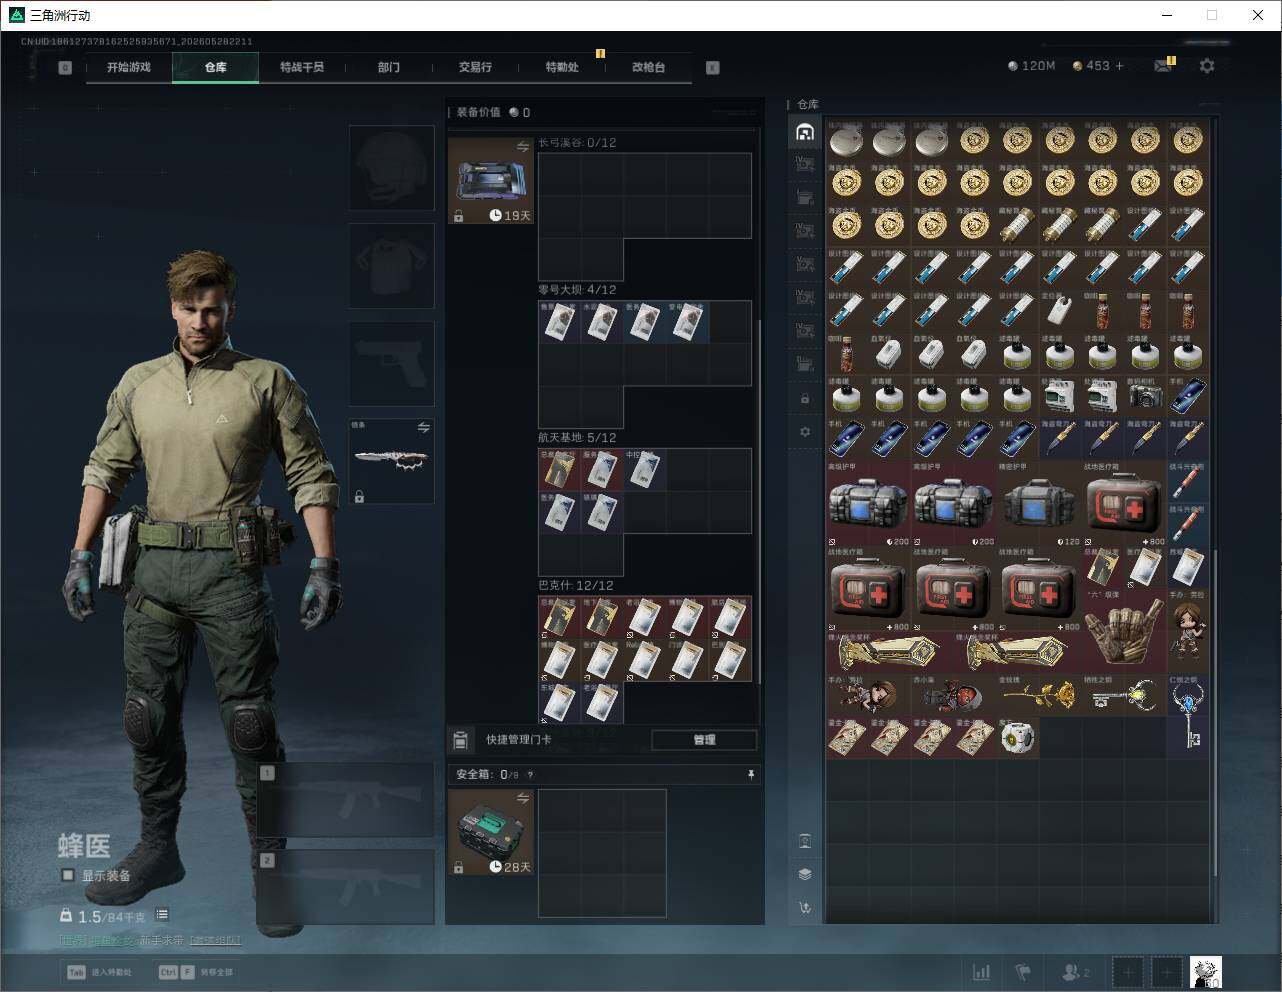
Task: Click the E key hint right of tabs
Action: [x=712, y=68]
